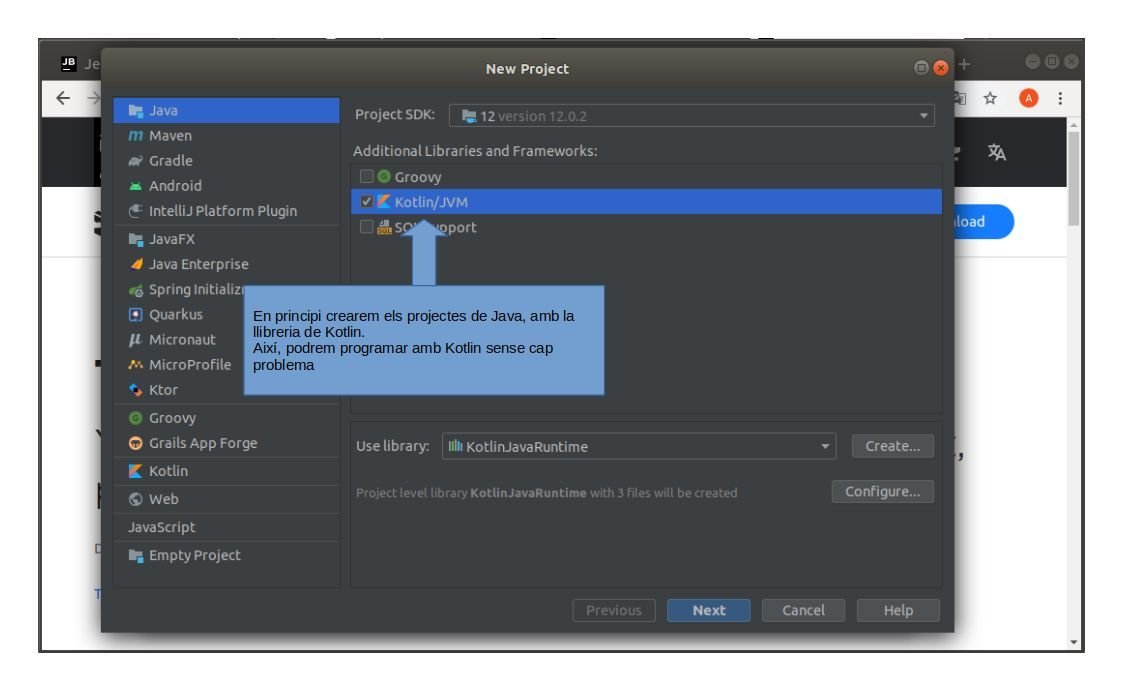Image resolution: width=1123 pixels, height=691 pixels.
Task: Click the JetBrains JB browser tab
Action: [x=80, y=64]
